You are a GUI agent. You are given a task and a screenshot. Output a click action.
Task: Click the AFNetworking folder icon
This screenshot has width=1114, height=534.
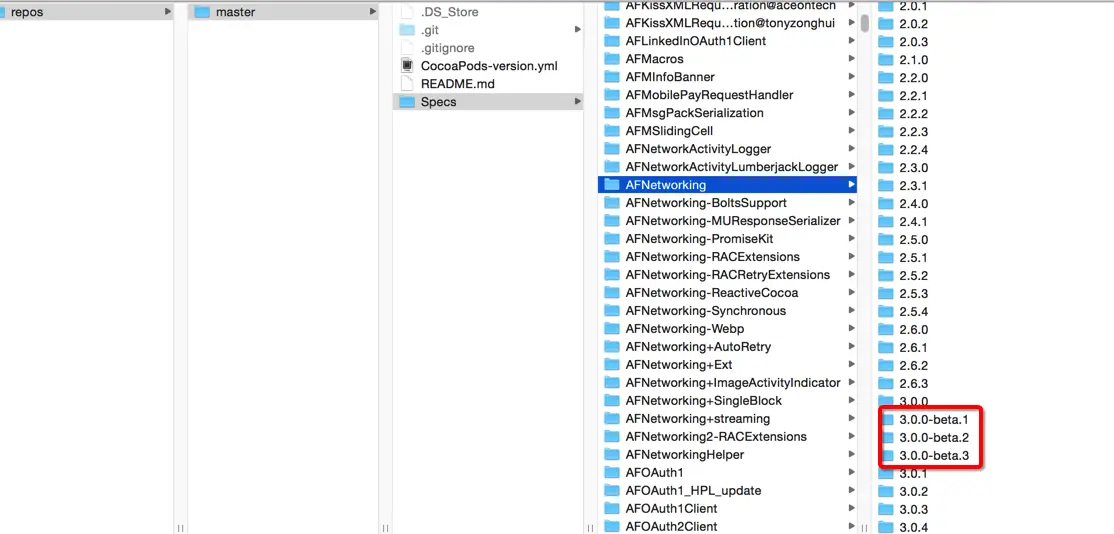612,185
